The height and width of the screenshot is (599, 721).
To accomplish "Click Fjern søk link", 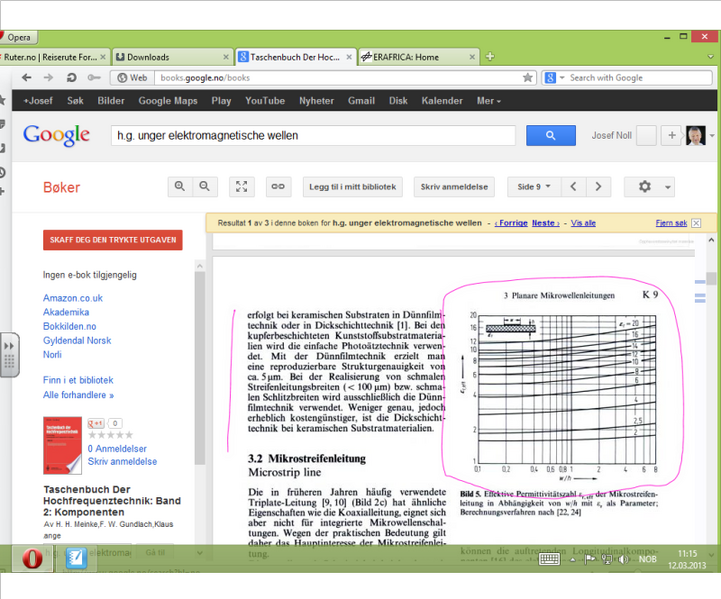I will 671,223.
